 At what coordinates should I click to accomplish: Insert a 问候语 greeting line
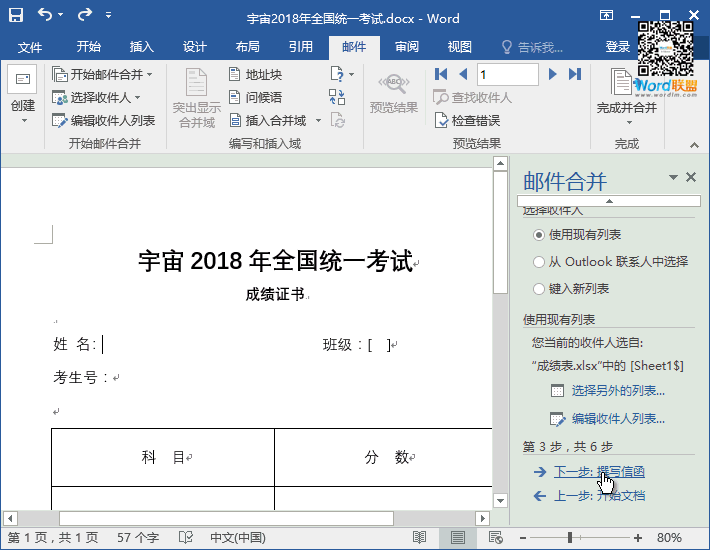255,97
